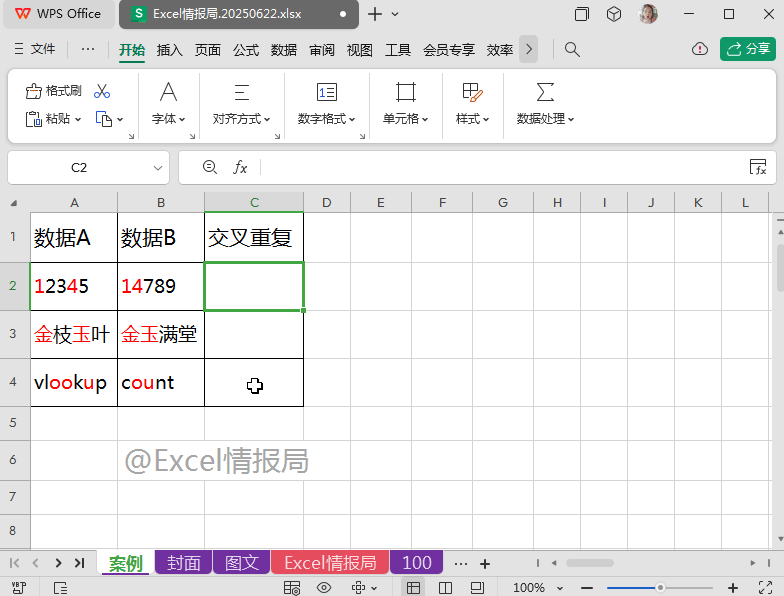The height and width of the screenshot is (596, 784).
Task: Switch to normal view in status bar
Action: (x=413, y=587)
